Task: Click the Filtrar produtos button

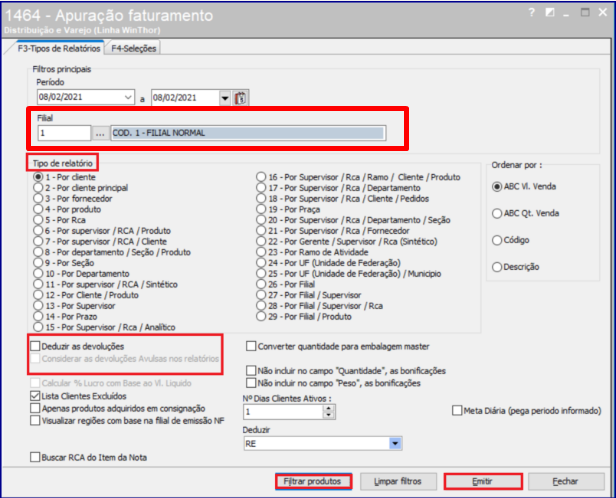Action: click(313, 481)
